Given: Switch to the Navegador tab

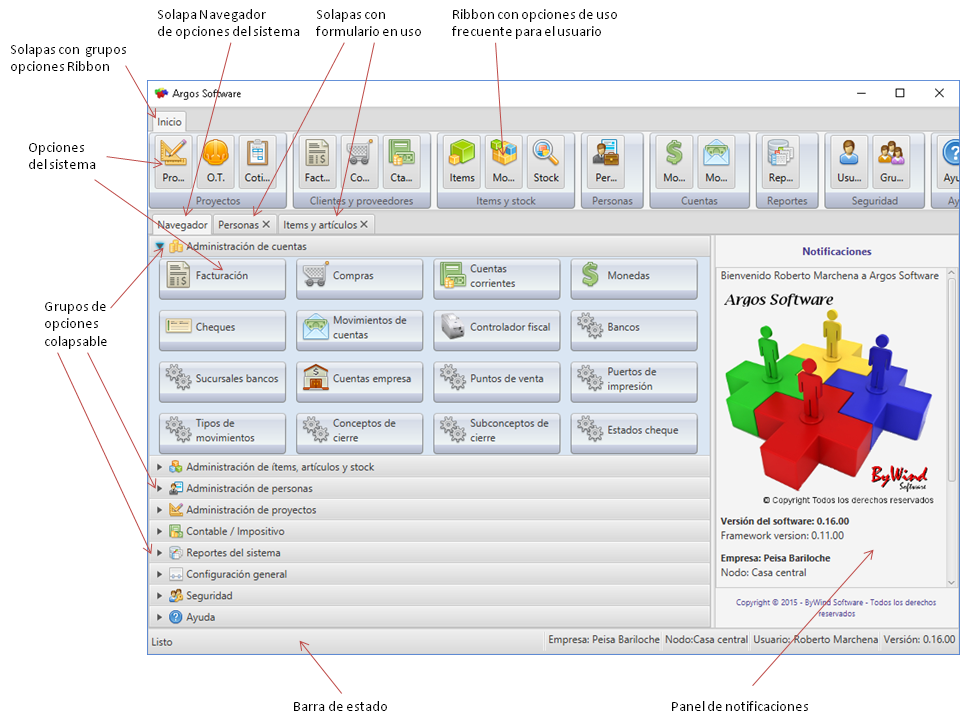Looking at the screenshot, I should (182, 225).
